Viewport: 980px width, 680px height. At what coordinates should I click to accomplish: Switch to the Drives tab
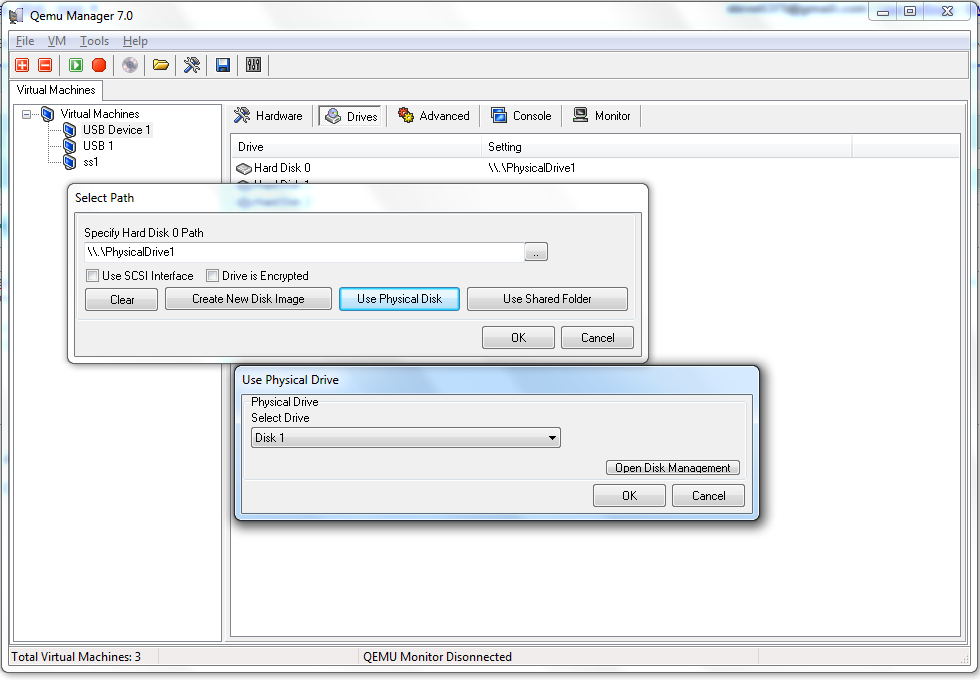point(351,116)
